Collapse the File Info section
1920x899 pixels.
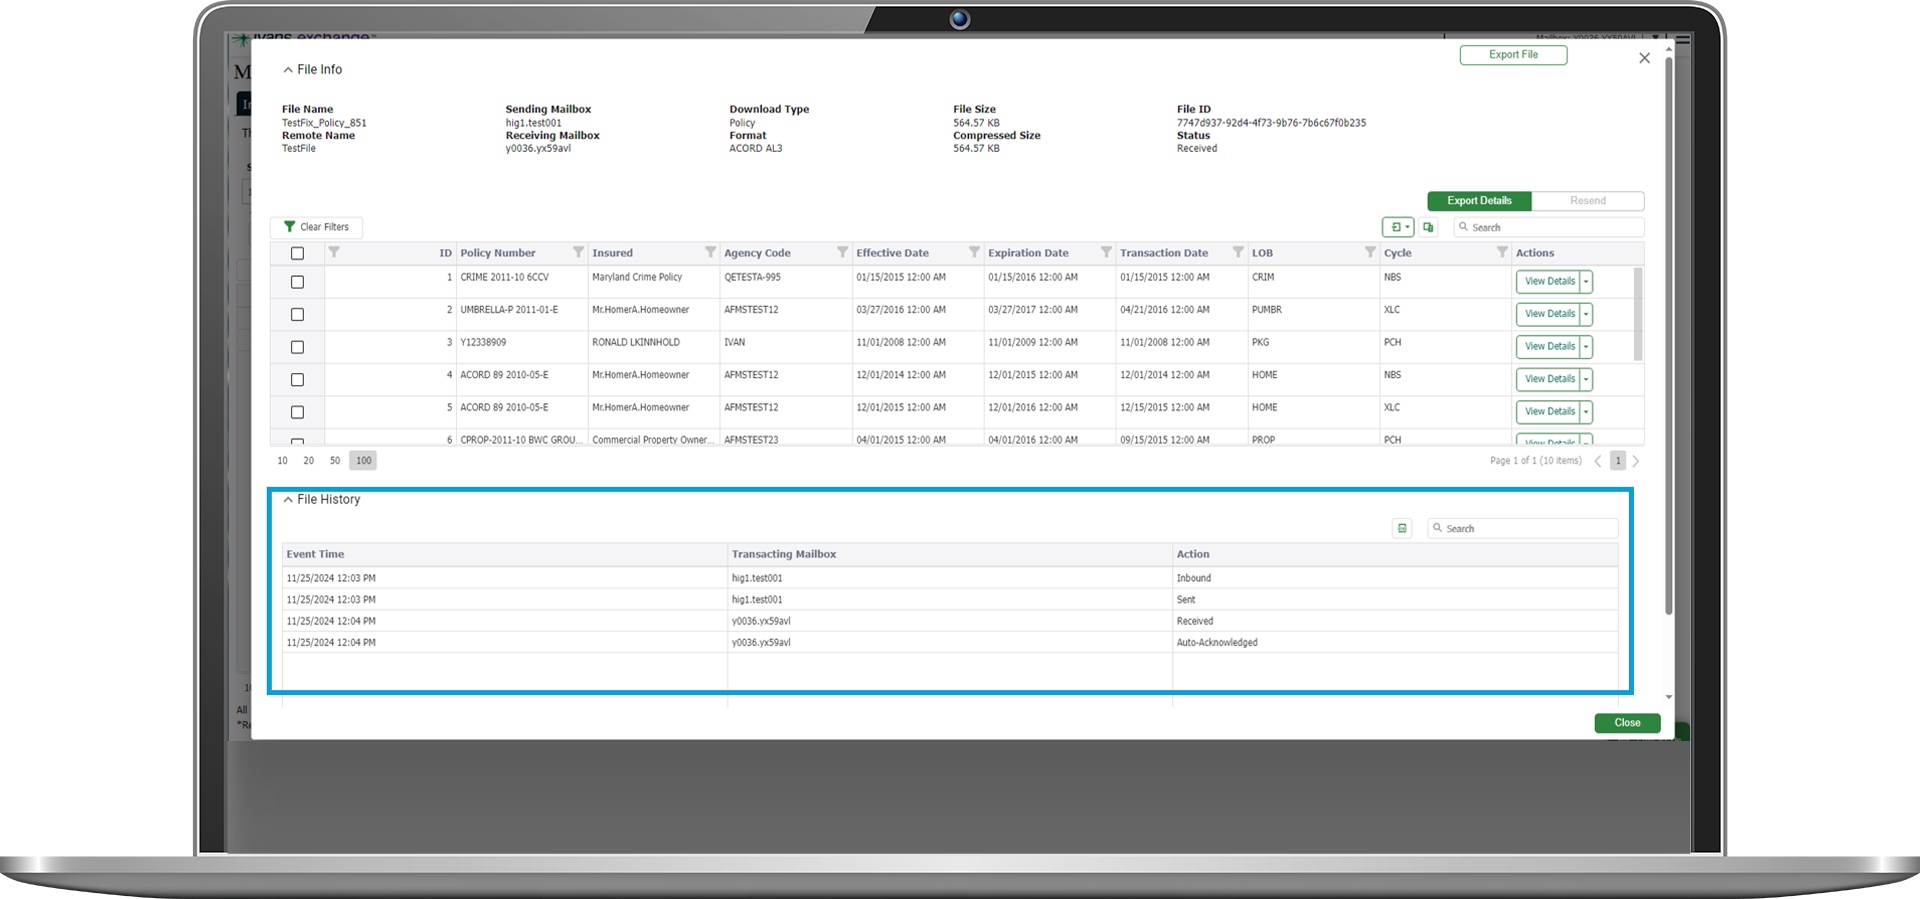(288, 70)
